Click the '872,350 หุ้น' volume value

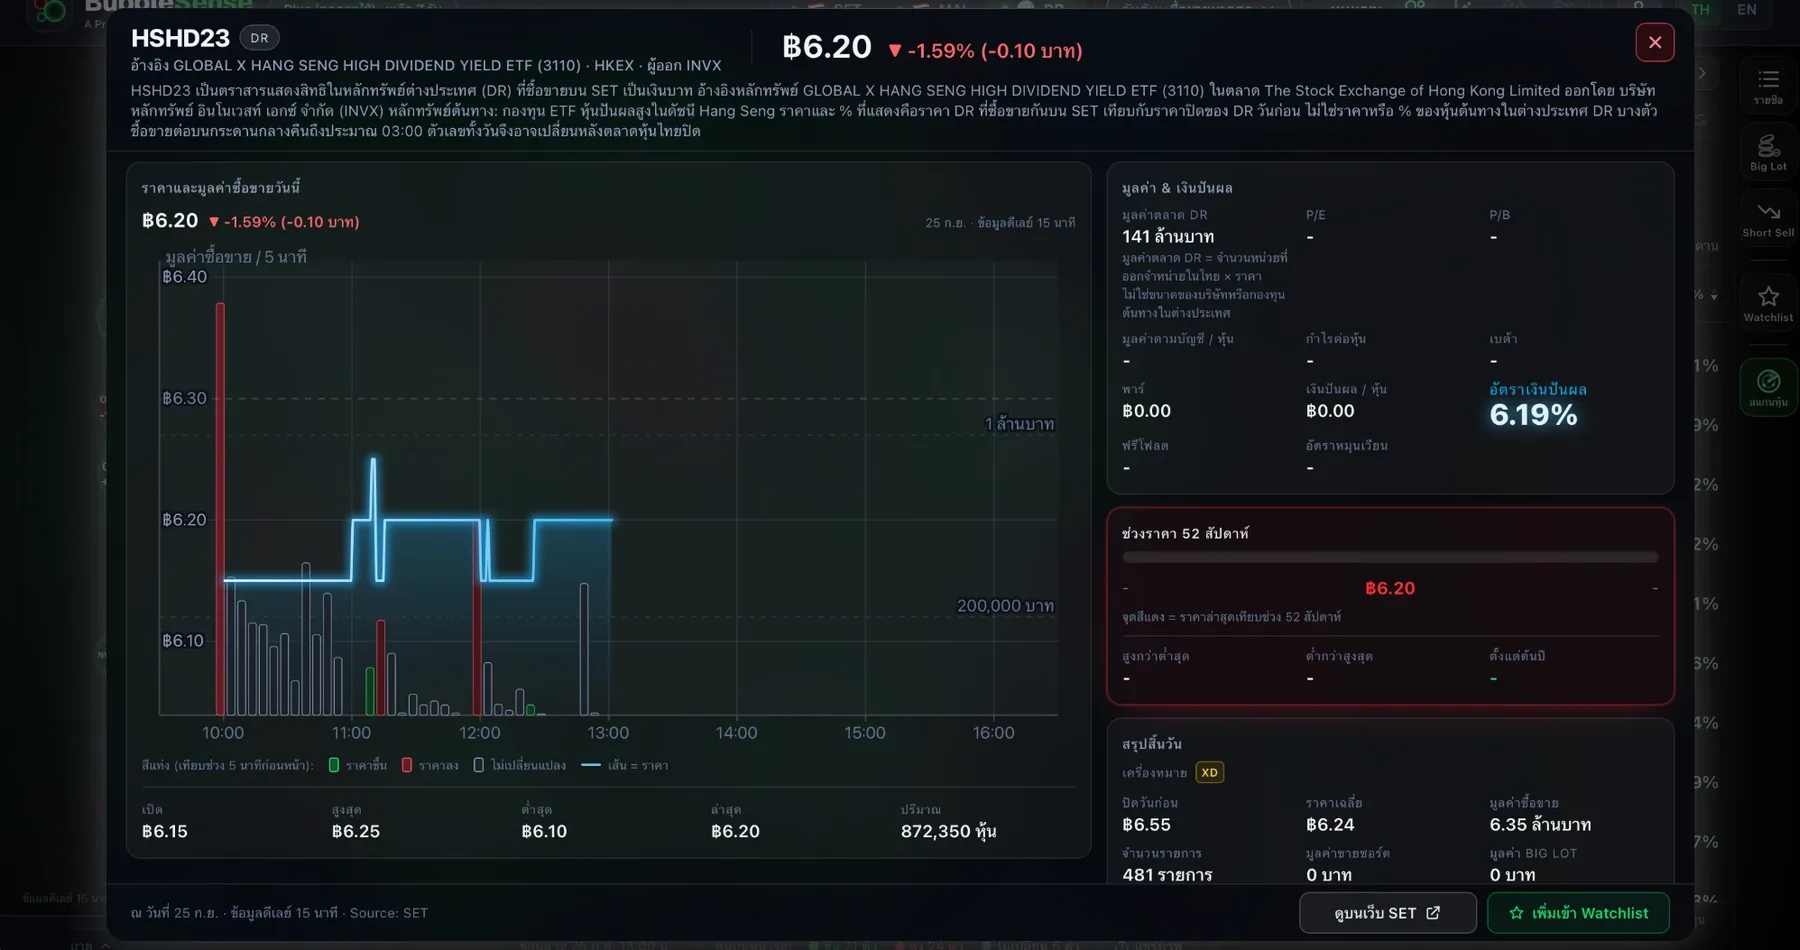click(x=948, y=831)
